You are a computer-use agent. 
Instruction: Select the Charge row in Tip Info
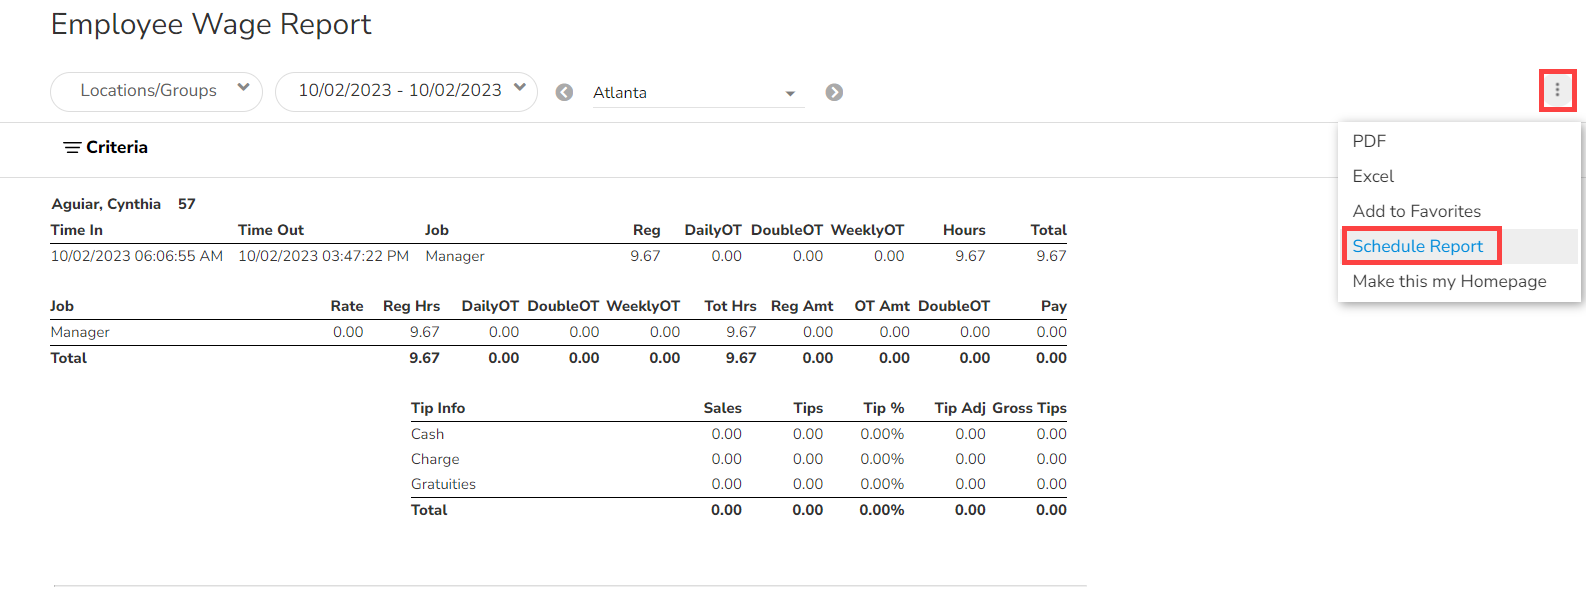(435, 459)
